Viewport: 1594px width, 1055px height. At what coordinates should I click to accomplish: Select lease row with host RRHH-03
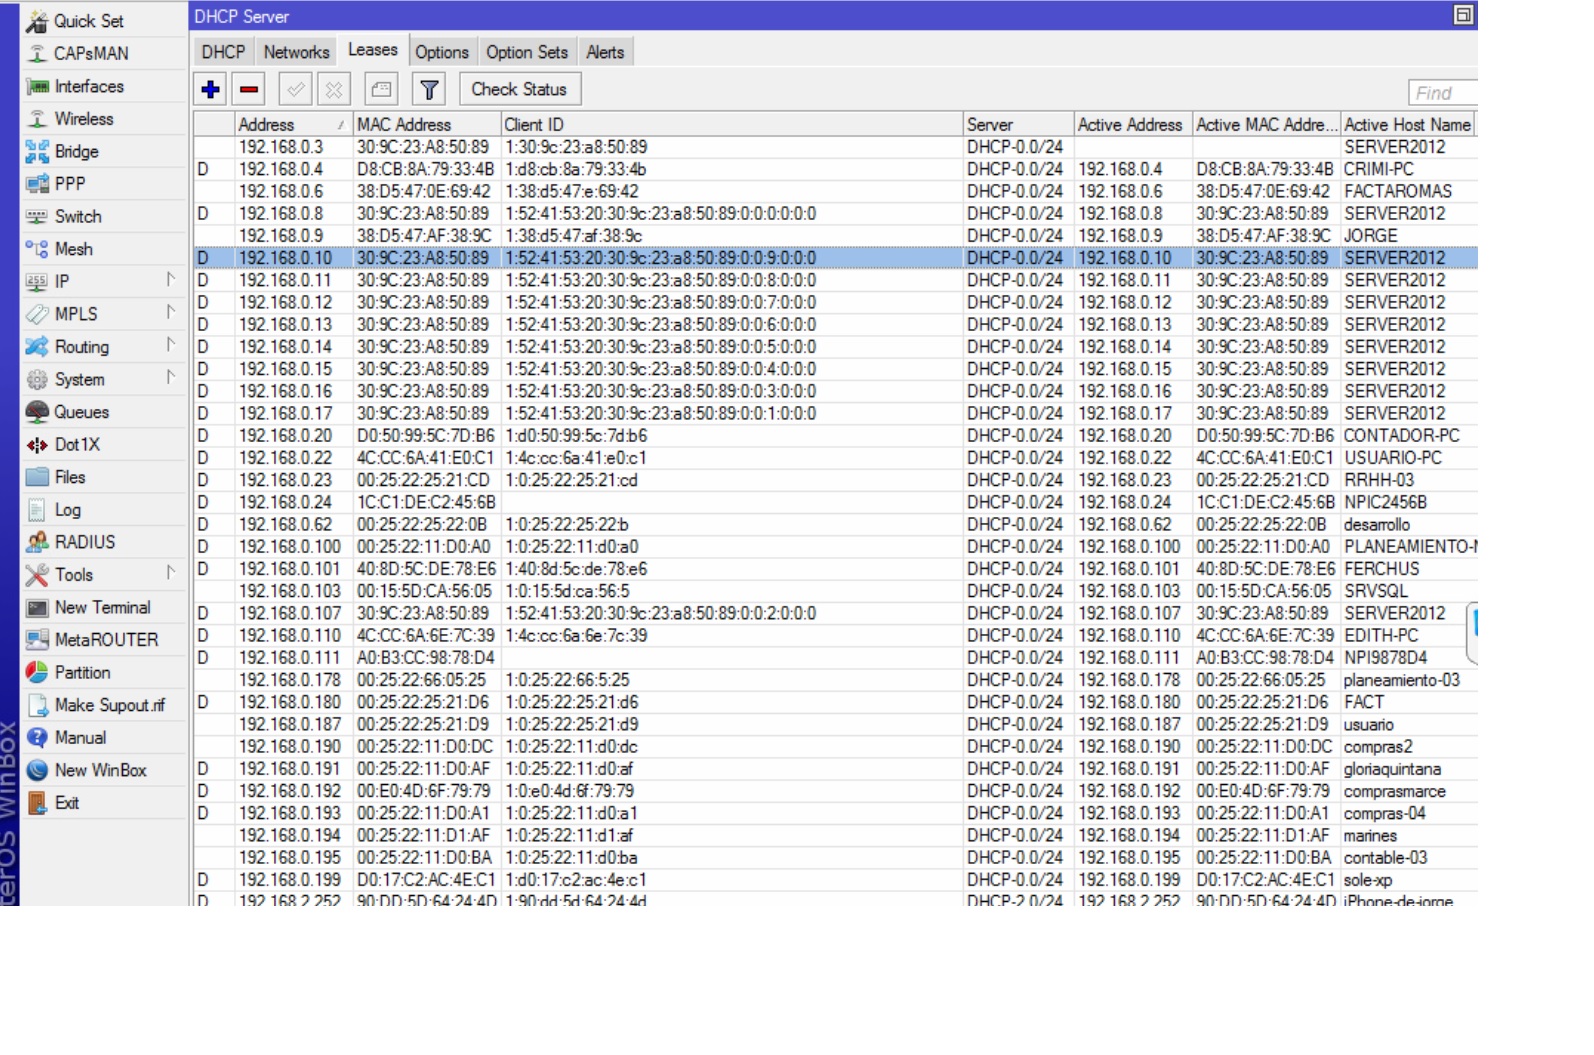click(x=835, y=480)
